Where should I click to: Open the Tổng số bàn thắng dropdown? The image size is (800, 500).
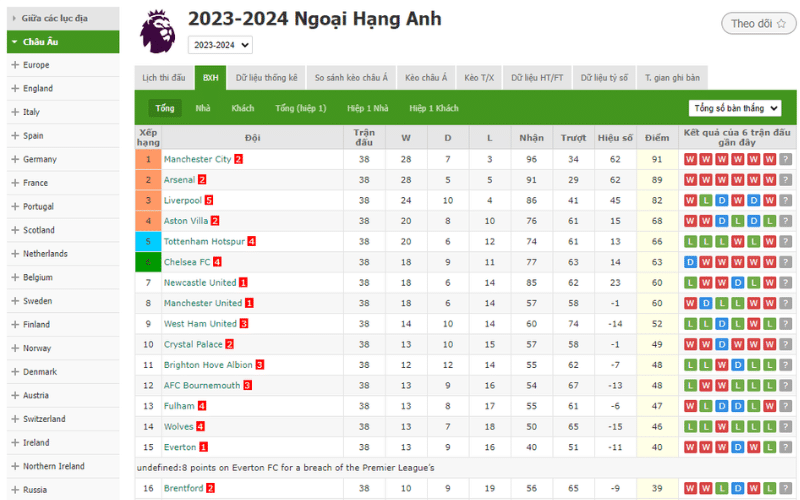point(735,108)
